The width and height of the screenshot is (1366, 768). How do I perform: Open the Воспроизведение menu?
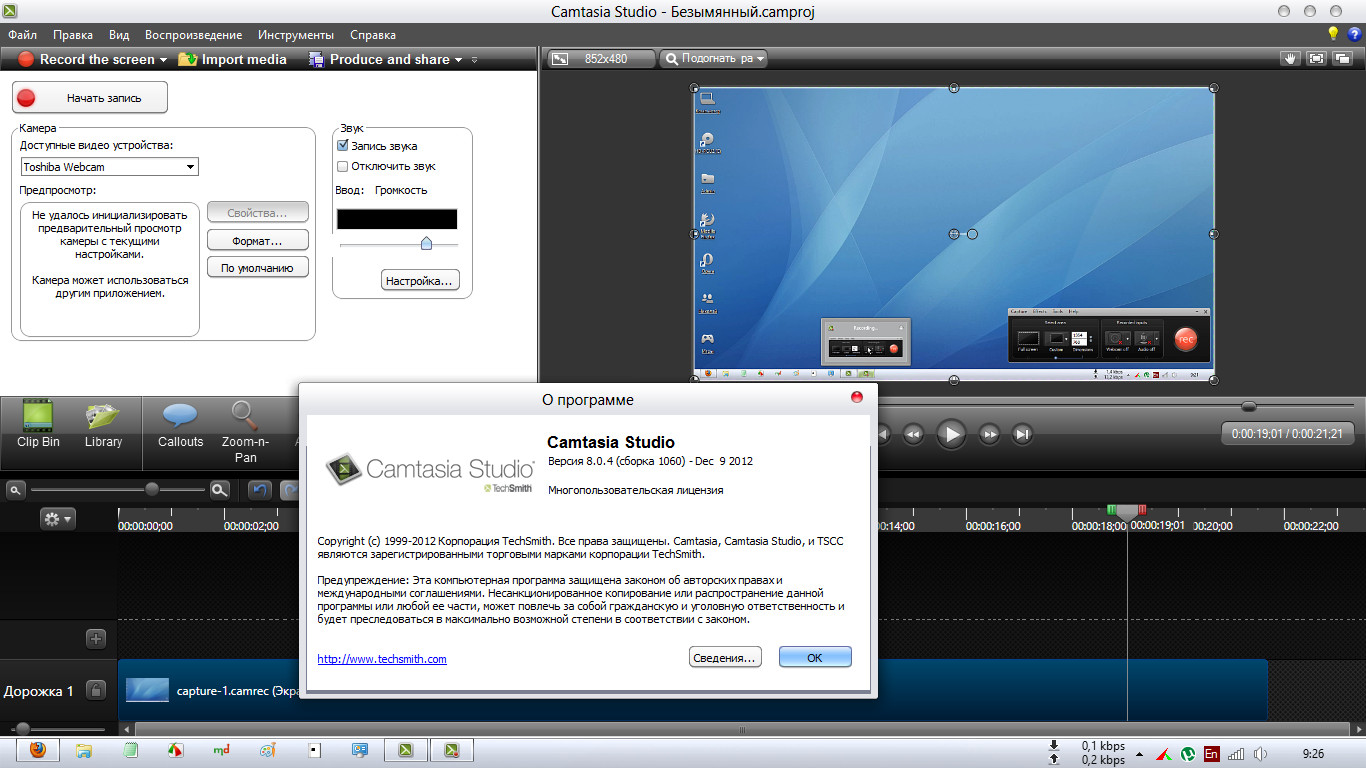(x=193, y=35)
